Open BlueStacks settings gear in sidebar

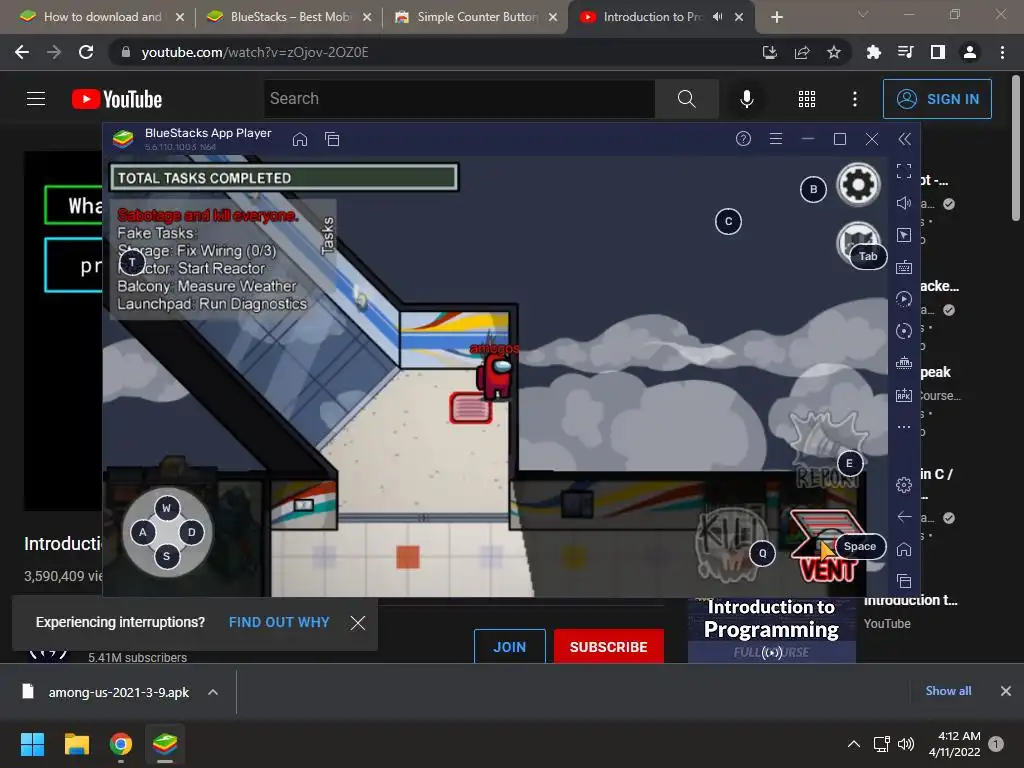[904, 485]
